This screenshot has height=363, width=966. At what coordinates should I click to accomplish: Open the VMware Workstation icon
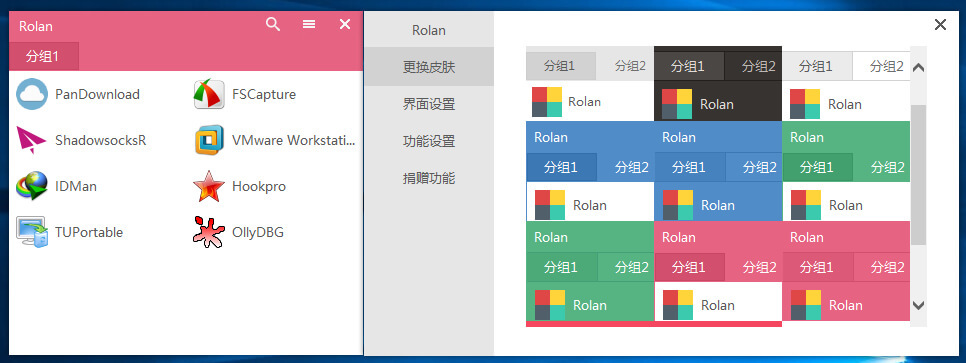point(209,140)
